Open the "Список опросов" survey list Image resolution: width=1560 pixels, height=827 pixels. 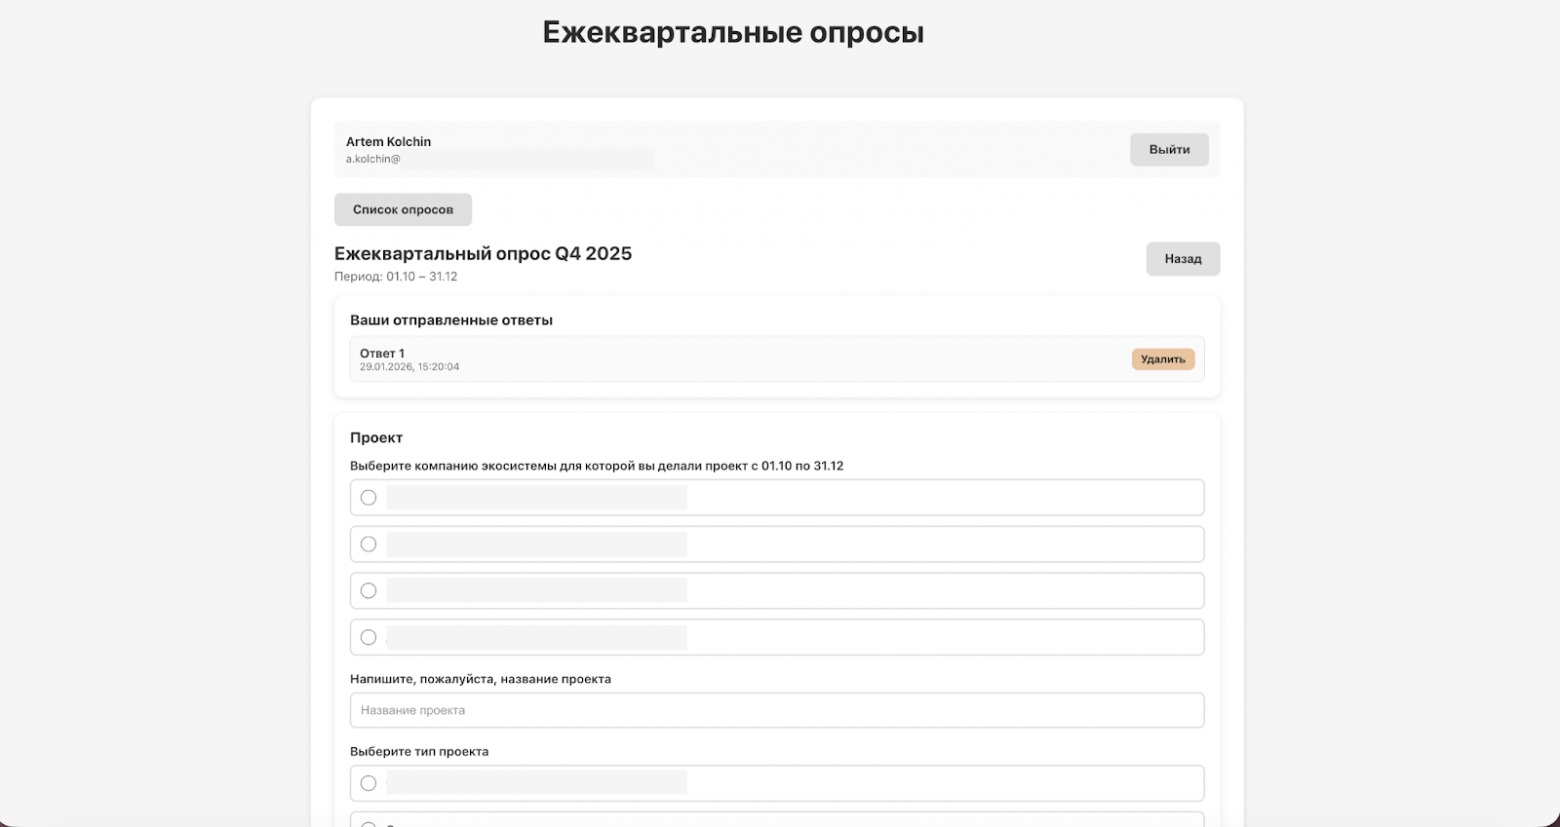pos(402,209)
